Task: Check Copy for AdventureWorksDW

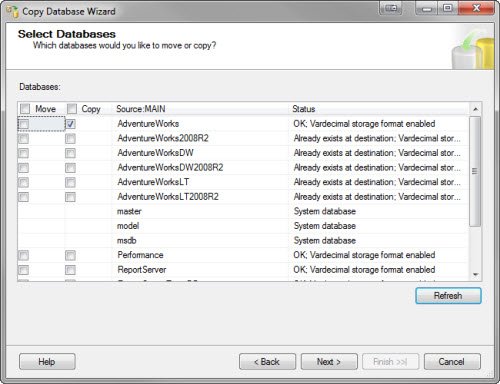Action: click(x=70, y=153)
